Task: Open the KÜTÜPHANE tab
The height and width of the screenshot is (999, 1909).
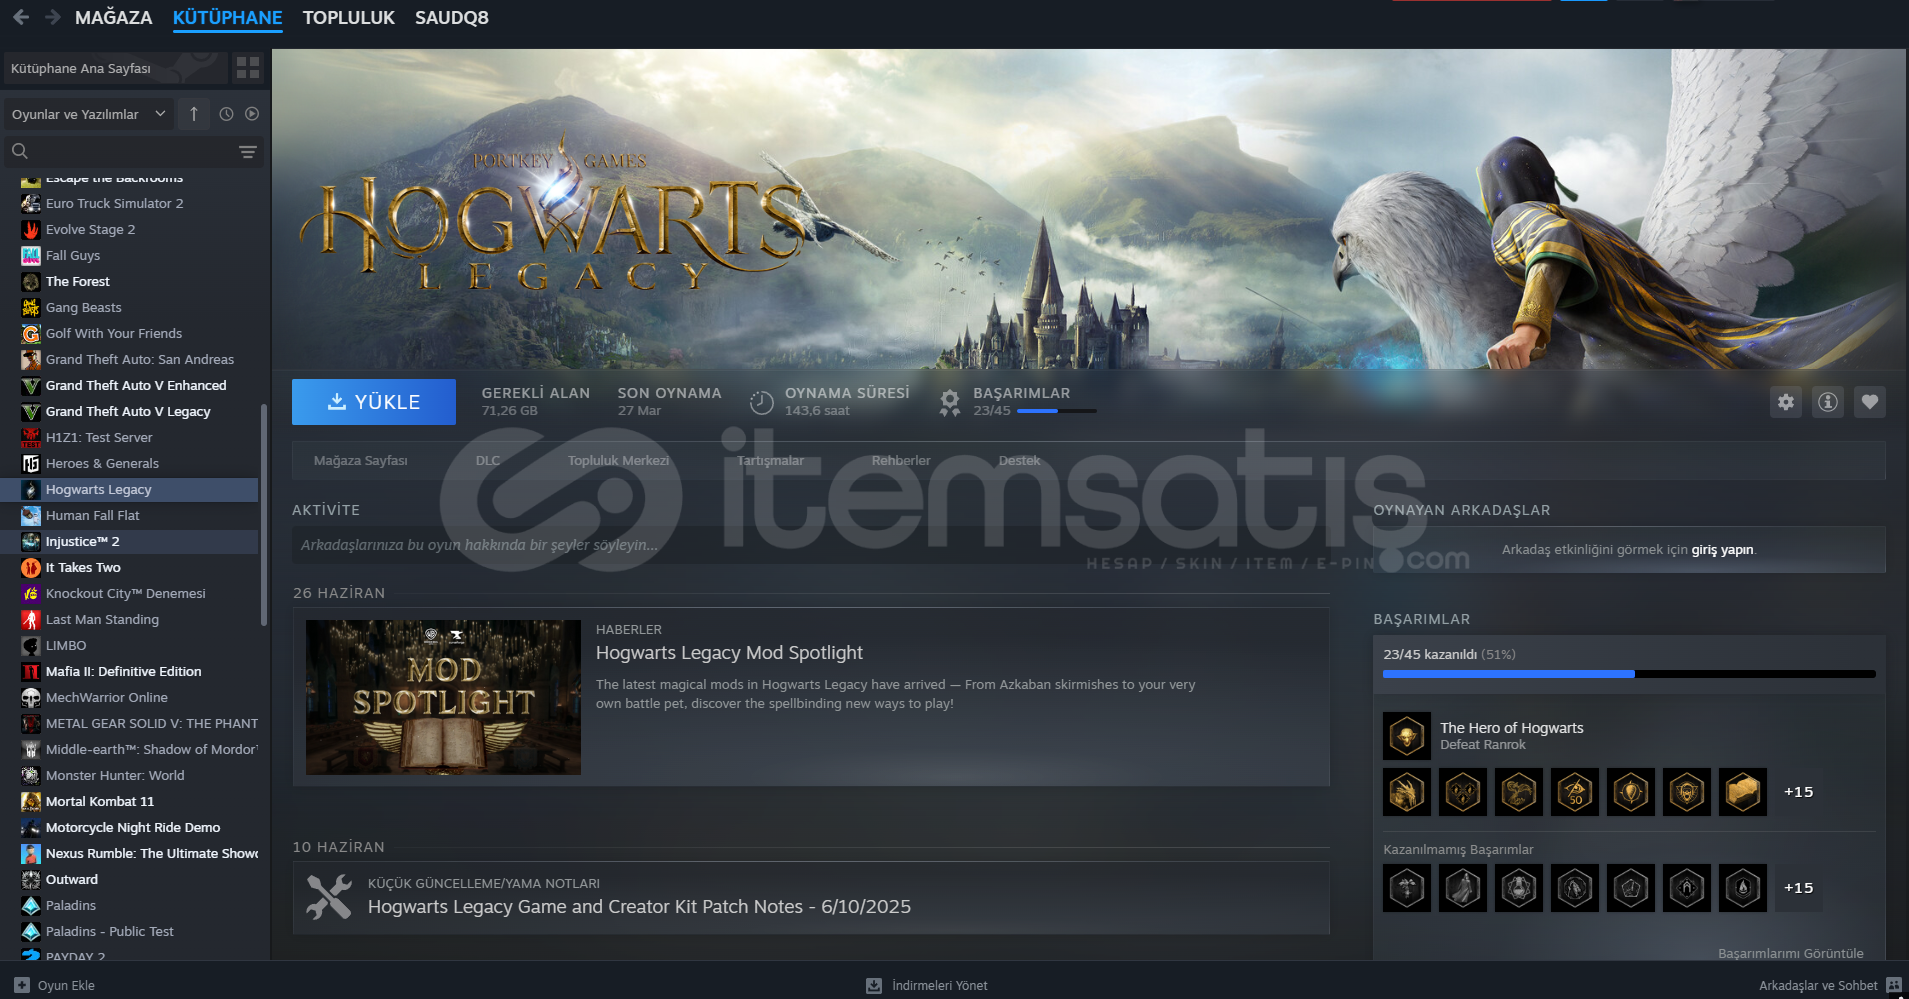Action: (227, 17)
